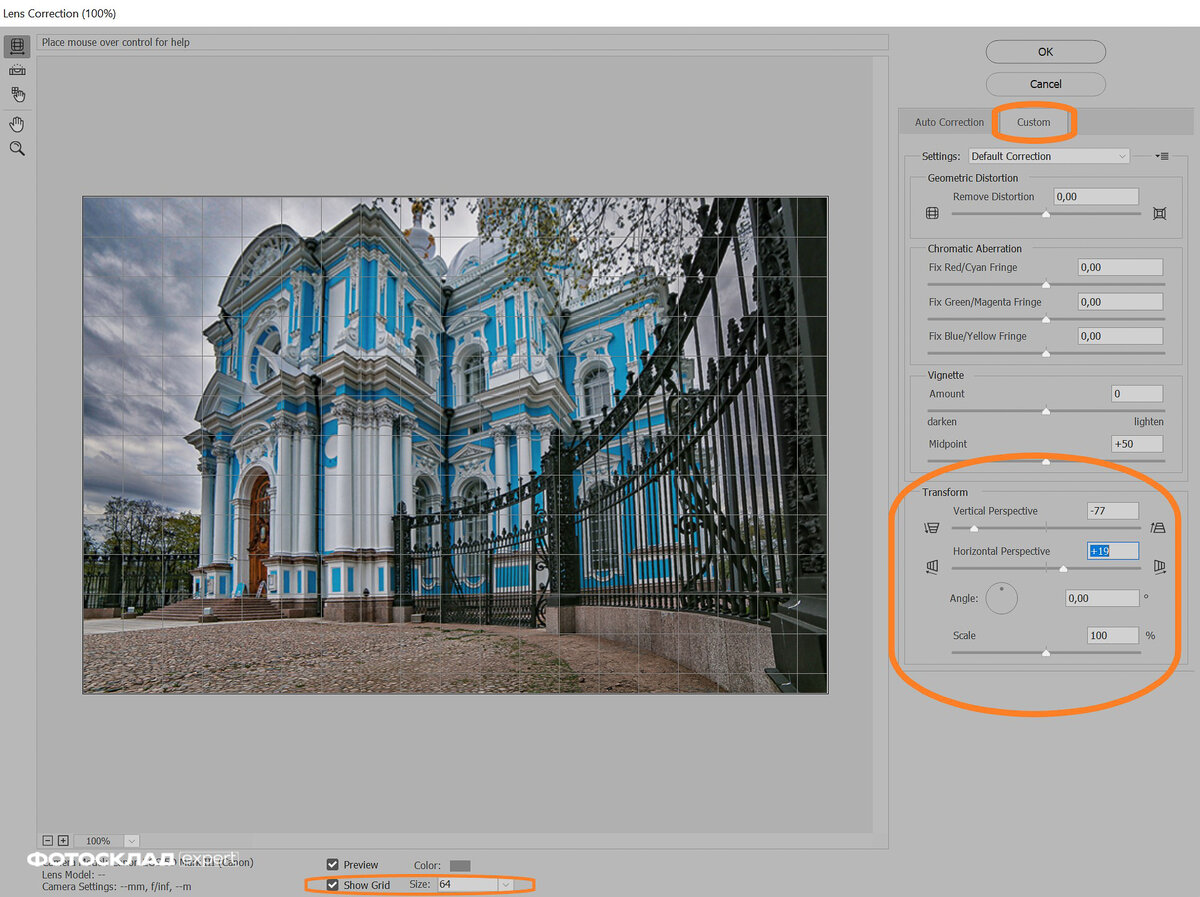Image resolution: width=1200 pixels, height=897 pixels.
Task: Click right vertical perspective icon
Action: click(x=1159, y=527)
